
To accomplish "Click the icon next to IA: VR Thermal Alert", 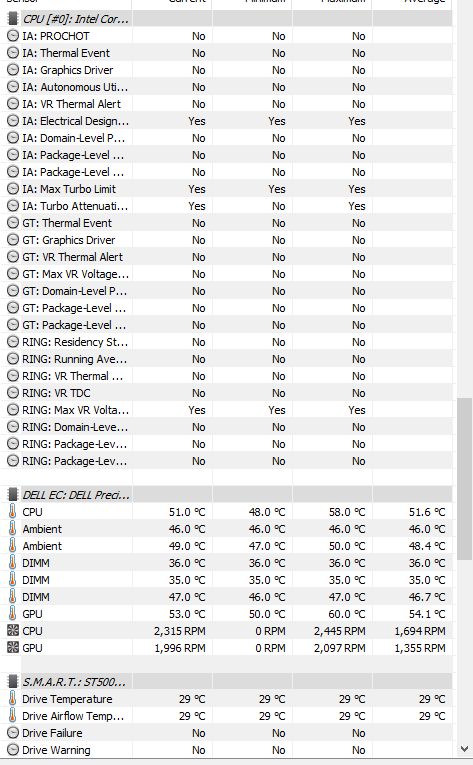I will point(13,104).
